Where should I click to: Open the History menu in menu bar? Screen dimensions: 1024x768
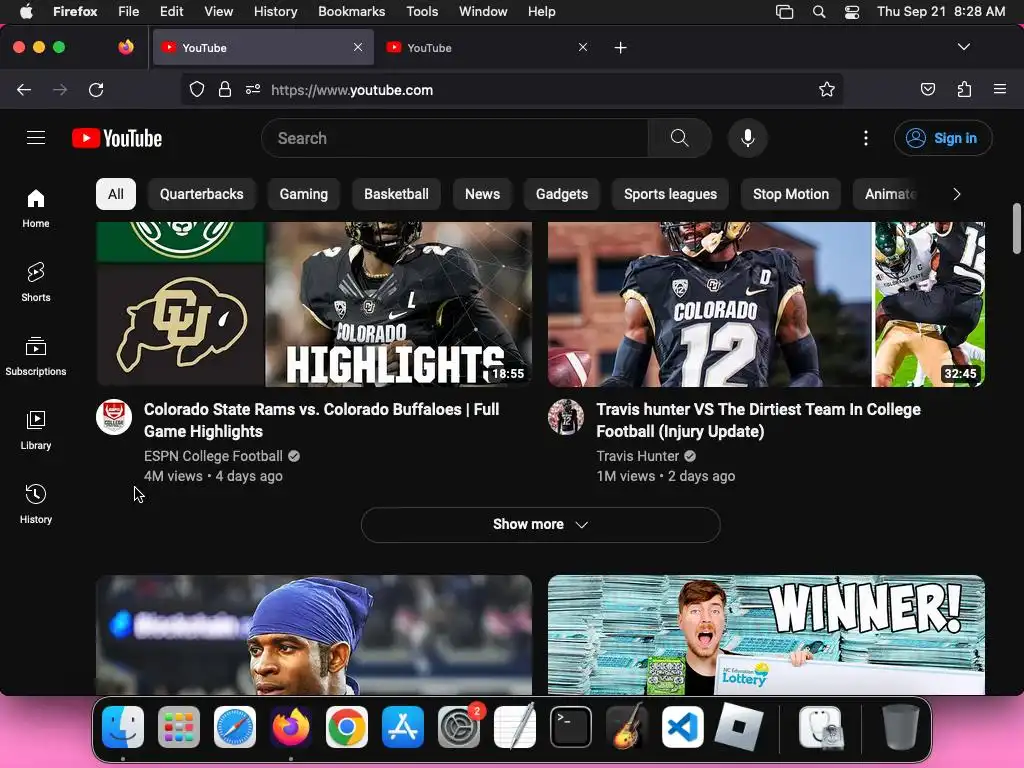tap(275, 12)
